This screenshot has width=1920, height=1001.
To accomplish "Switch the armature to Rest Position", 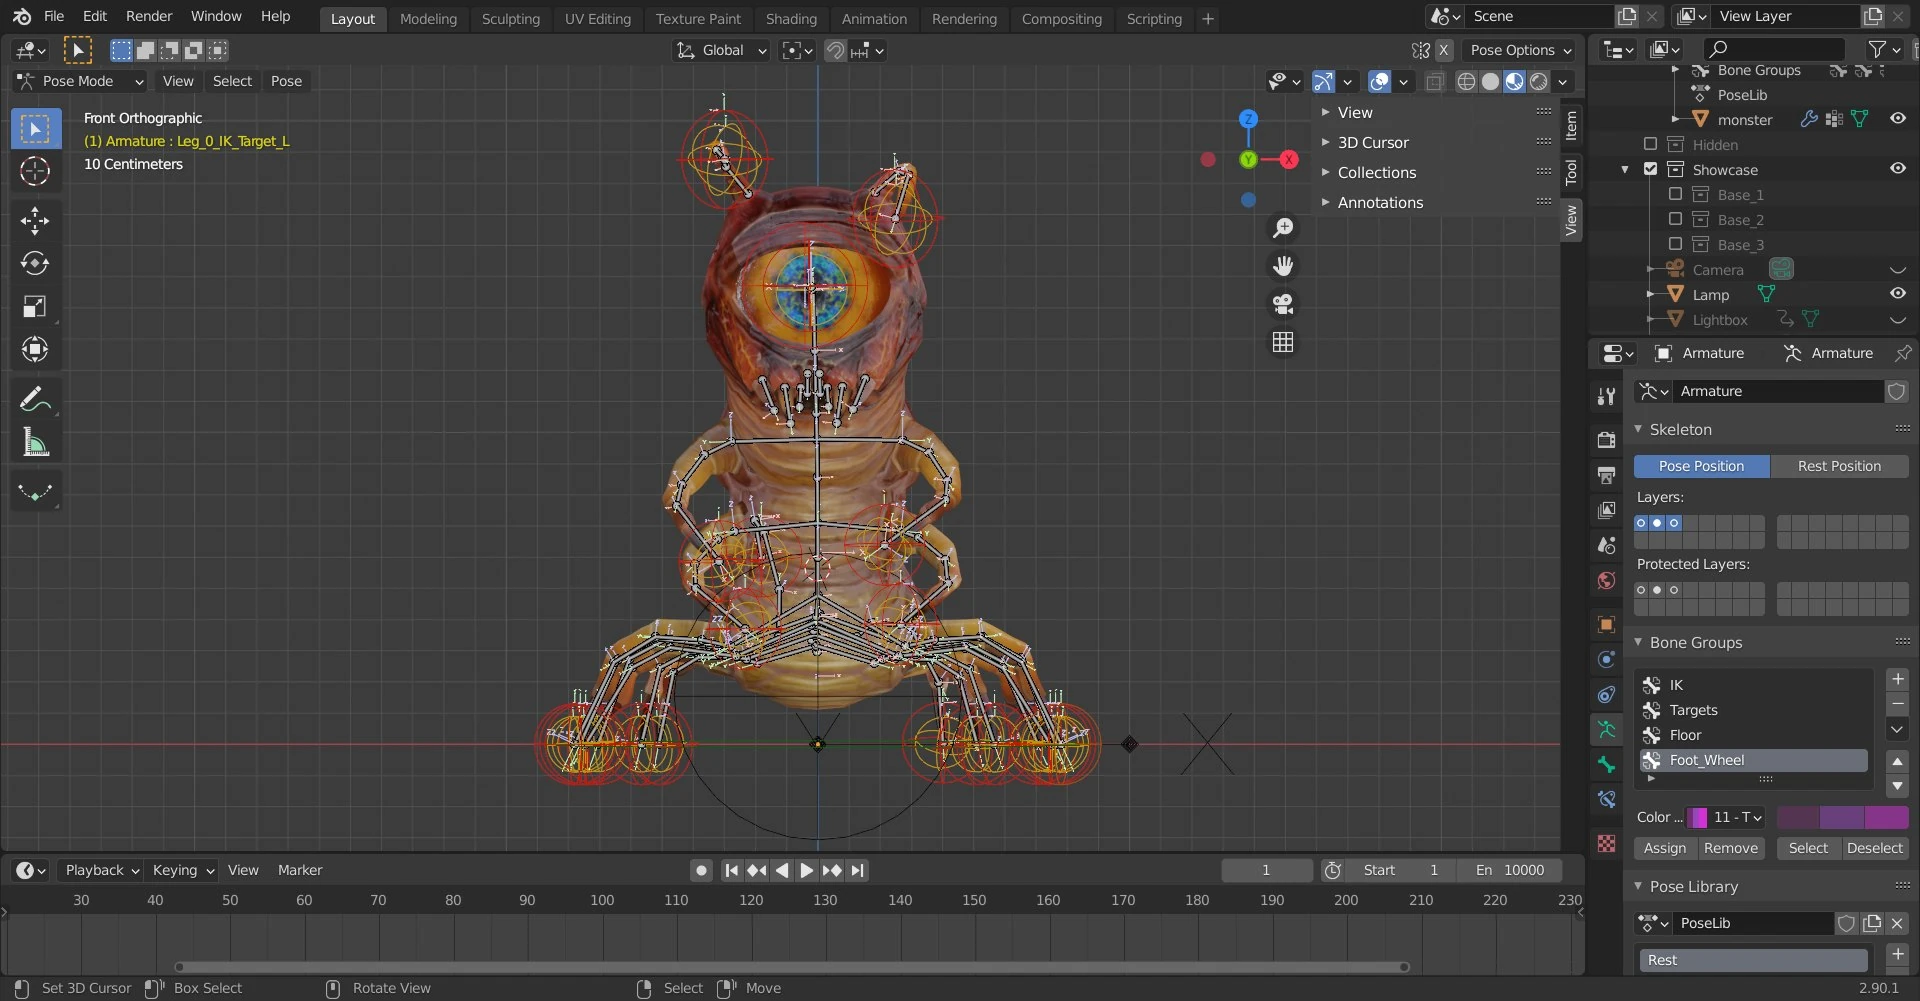I will click(1839, 465).
